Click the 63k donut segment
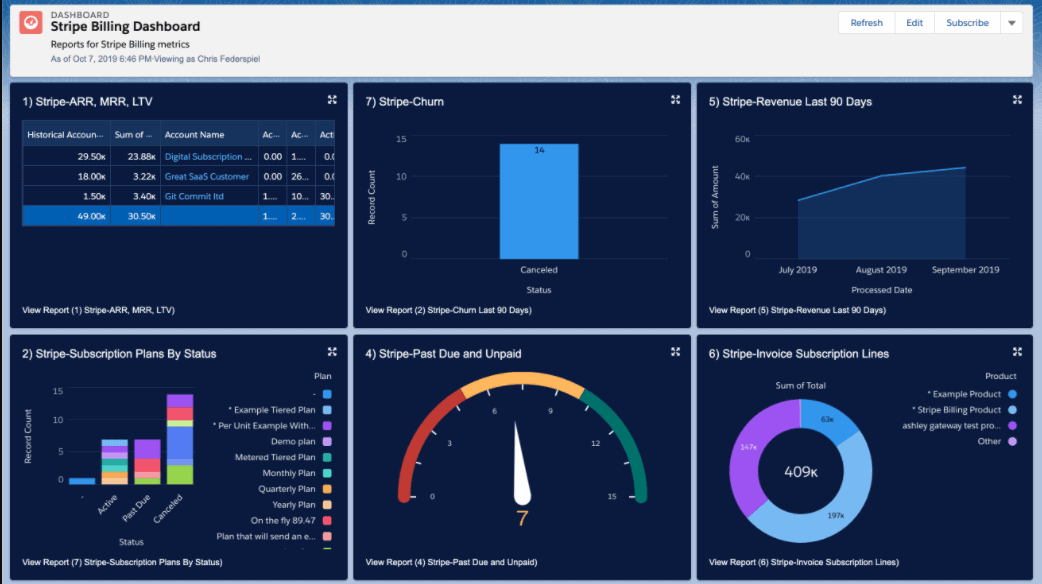 (x=827, y=420)
